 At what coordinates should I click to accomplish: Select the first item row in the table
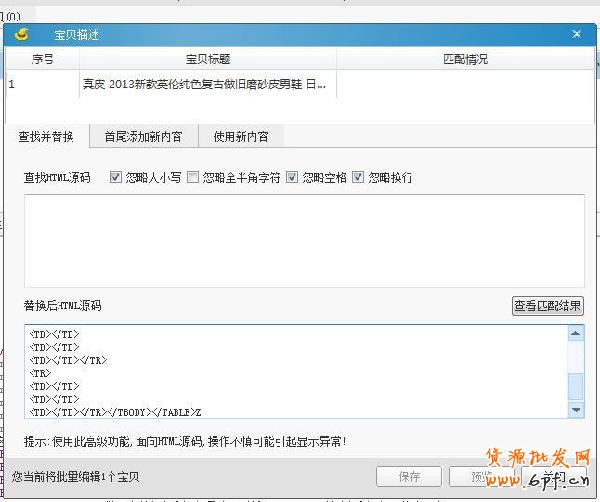[x=200, y=85]
